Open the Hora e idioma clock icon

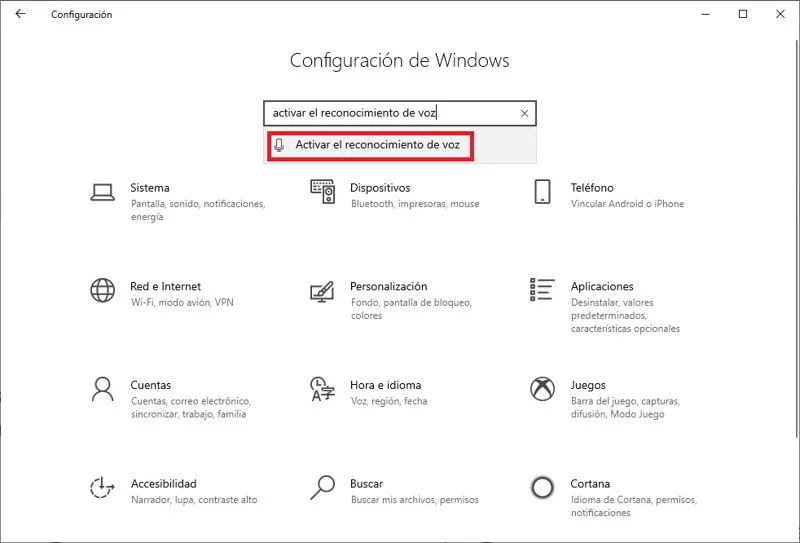[322, 389]
